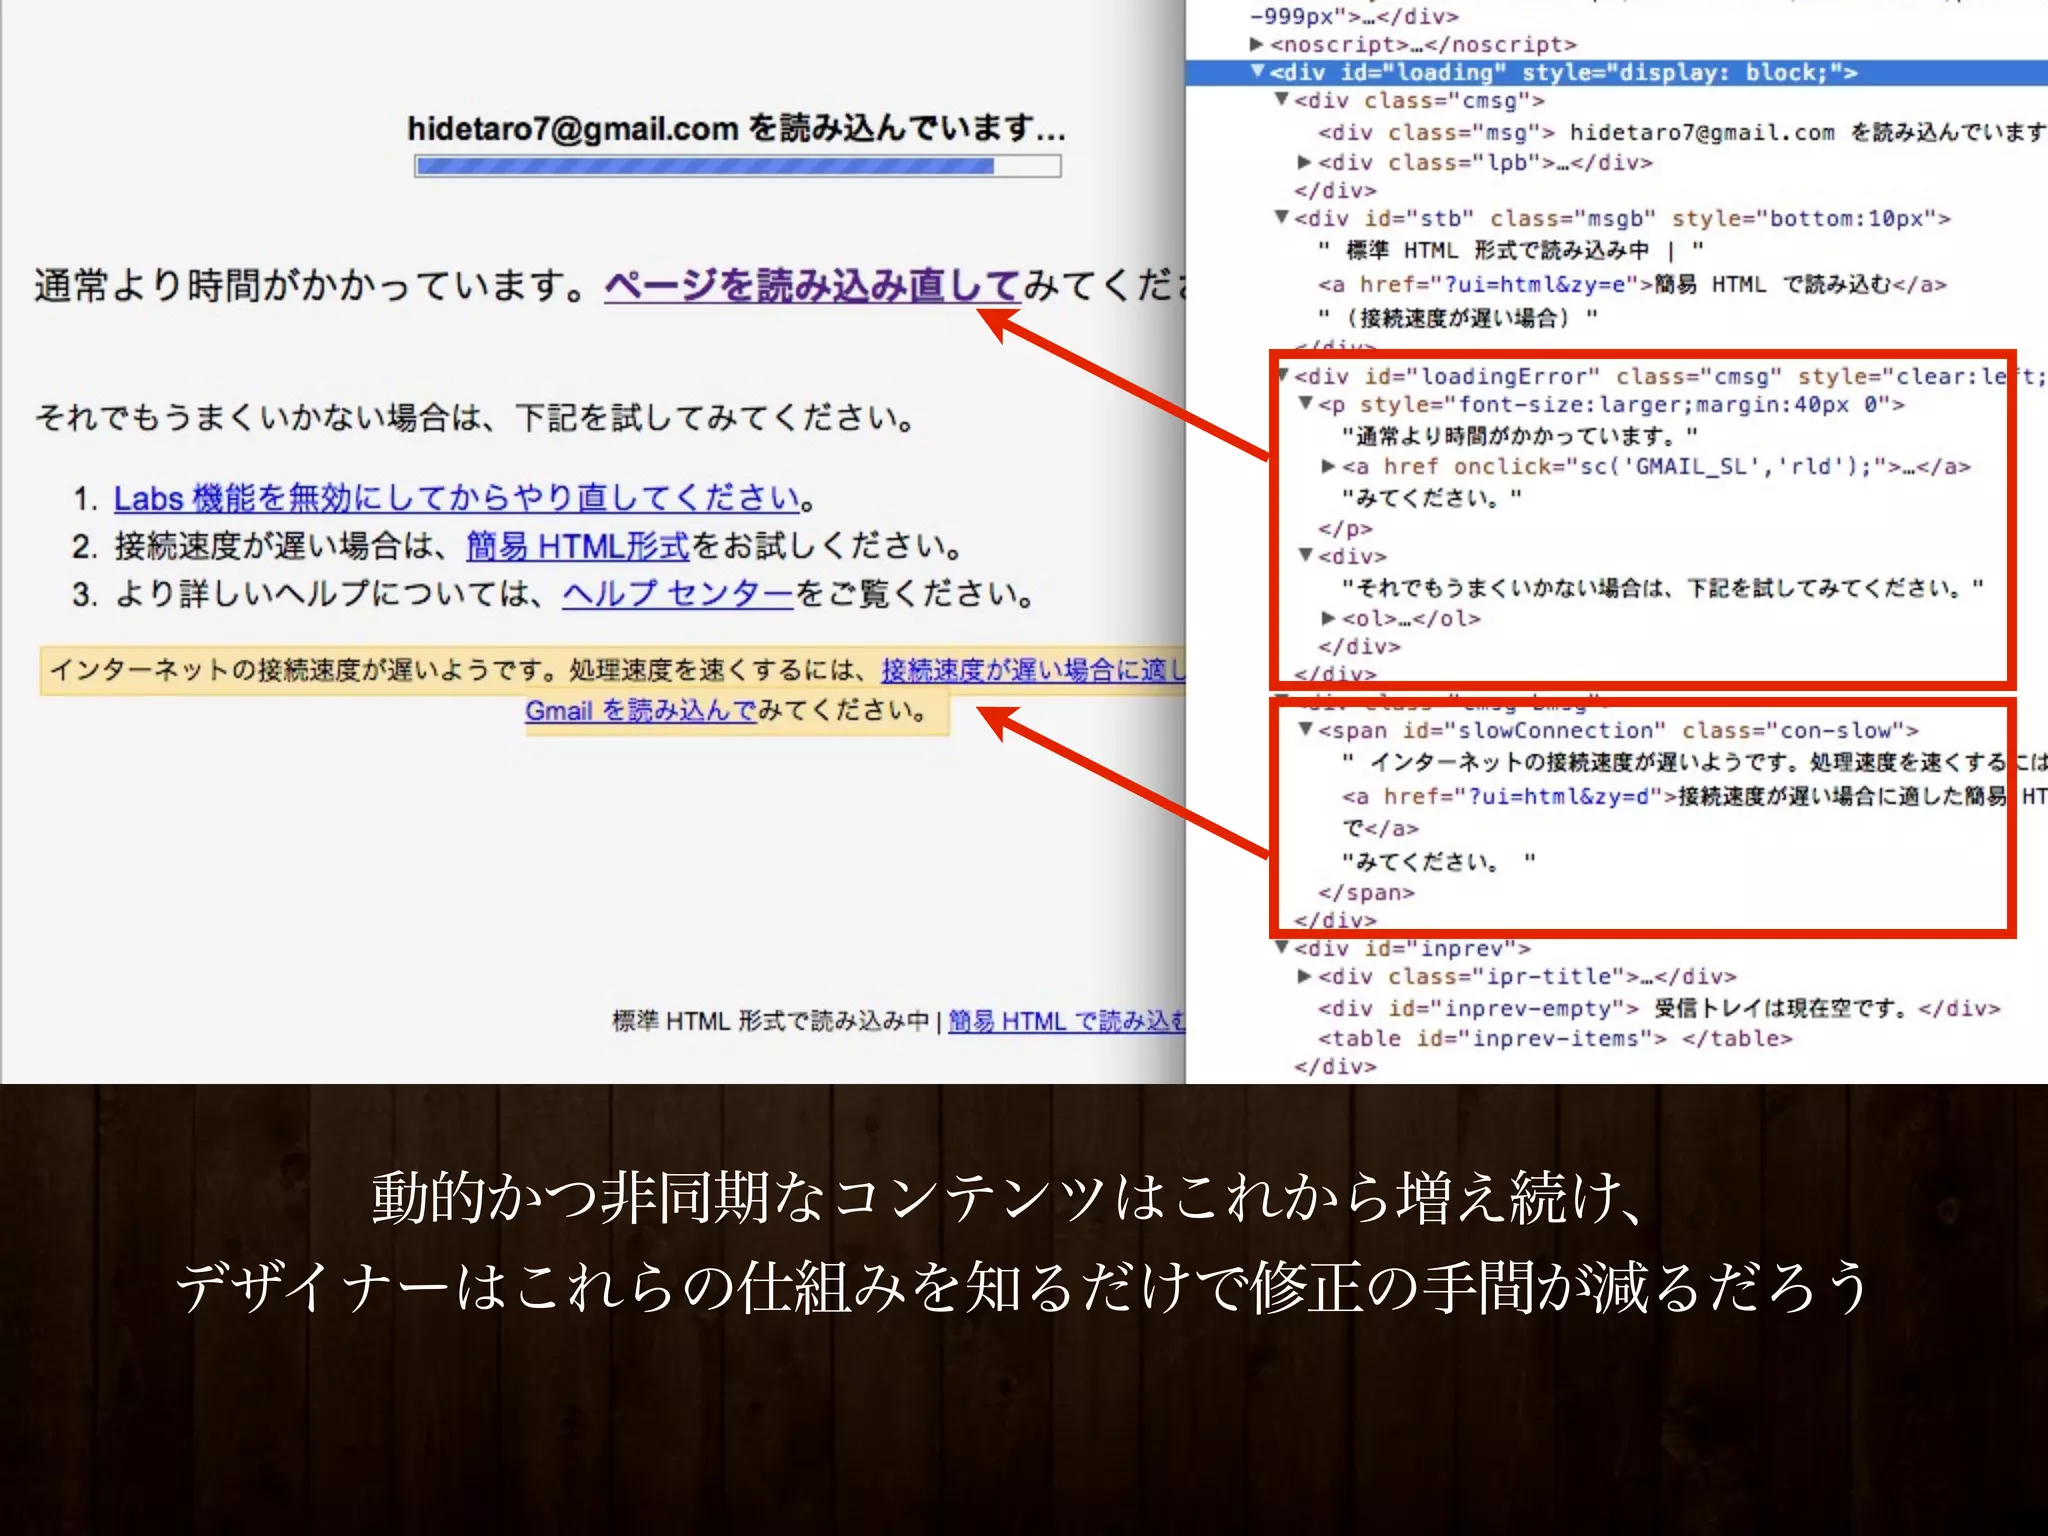Image resolution: width=2048 pixels, height=1536 pixels.
Task: Select the a href="?ui=html&zy=d" source line
Action: [1694, 796]
